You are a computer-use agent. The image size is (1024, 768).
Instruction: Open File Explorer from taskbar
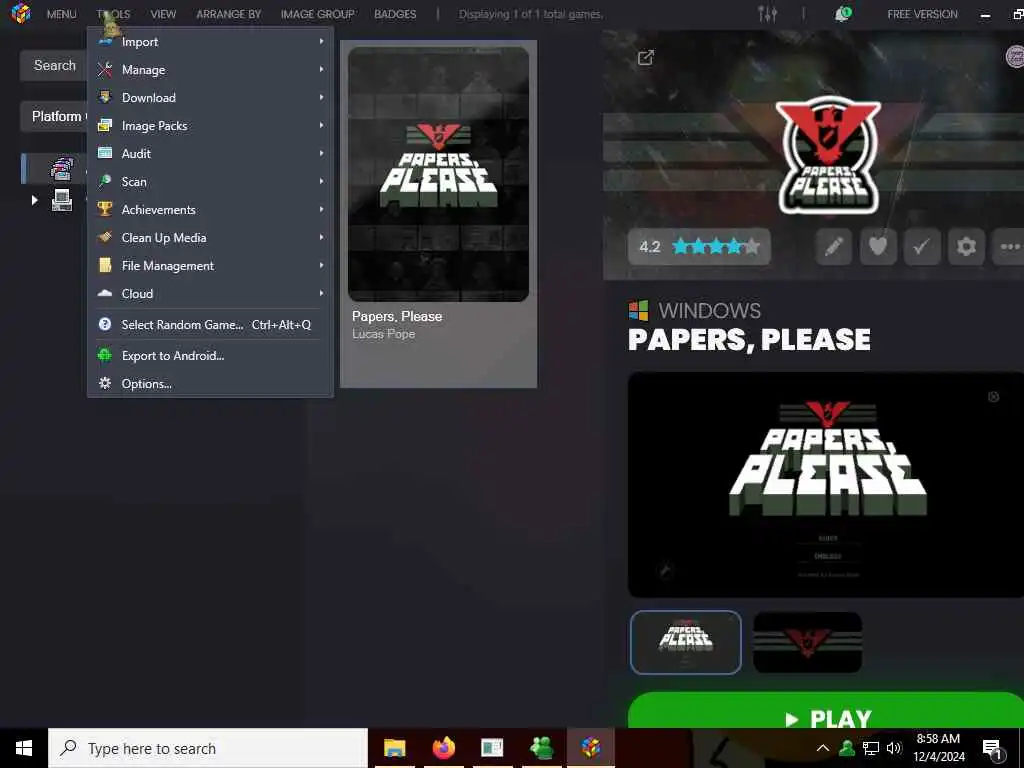(x=394, y=748)
